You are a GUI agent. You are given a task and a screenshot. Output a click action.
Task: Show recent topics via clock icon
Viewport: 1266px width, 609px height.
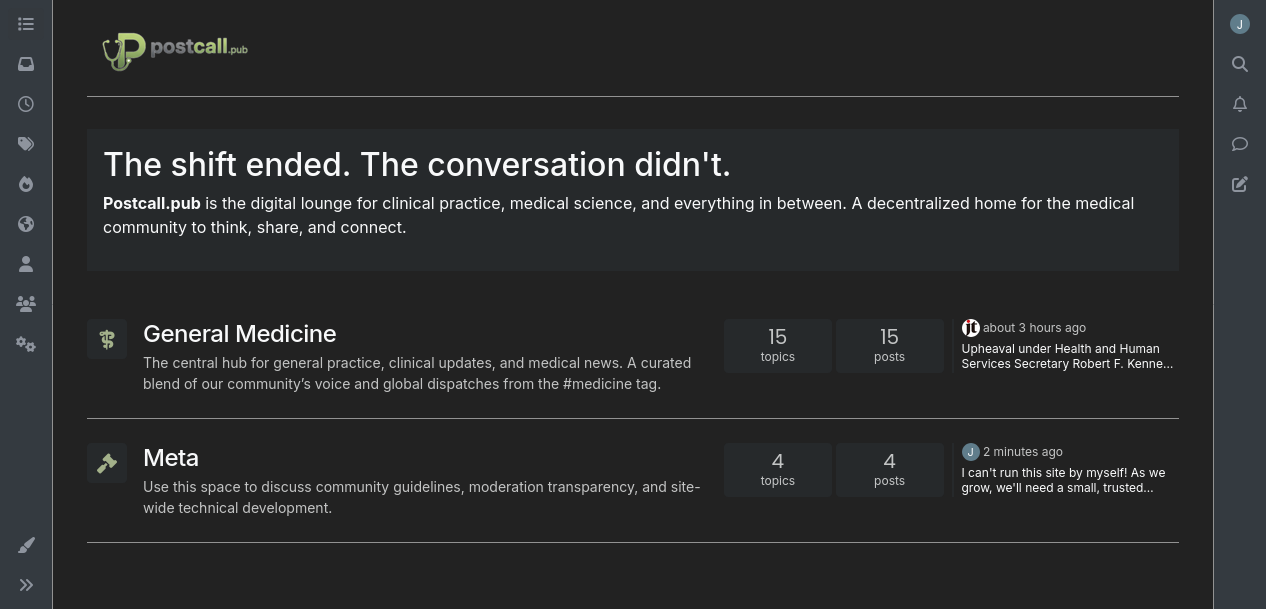[x=26, y=104]
